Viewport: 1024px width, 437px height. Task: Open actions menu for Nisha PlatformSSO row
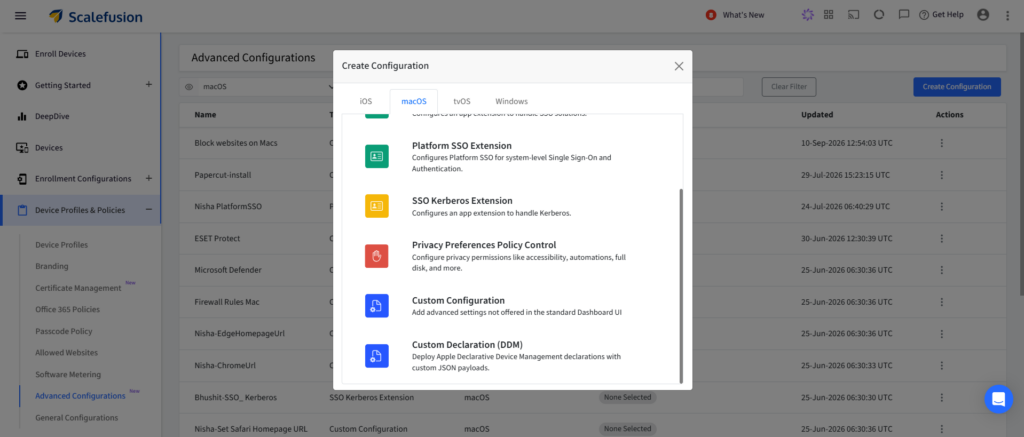pyautogui.click(x=942, y=206)
